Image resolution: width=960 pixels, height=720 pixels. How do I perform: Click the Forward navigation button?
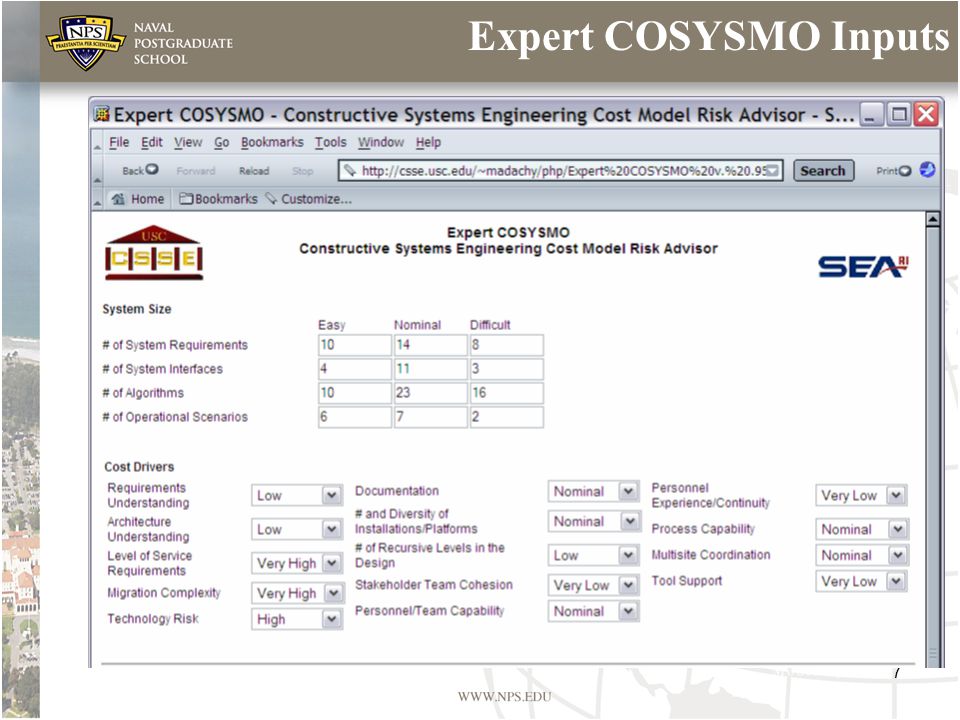[x=195, y=171]
